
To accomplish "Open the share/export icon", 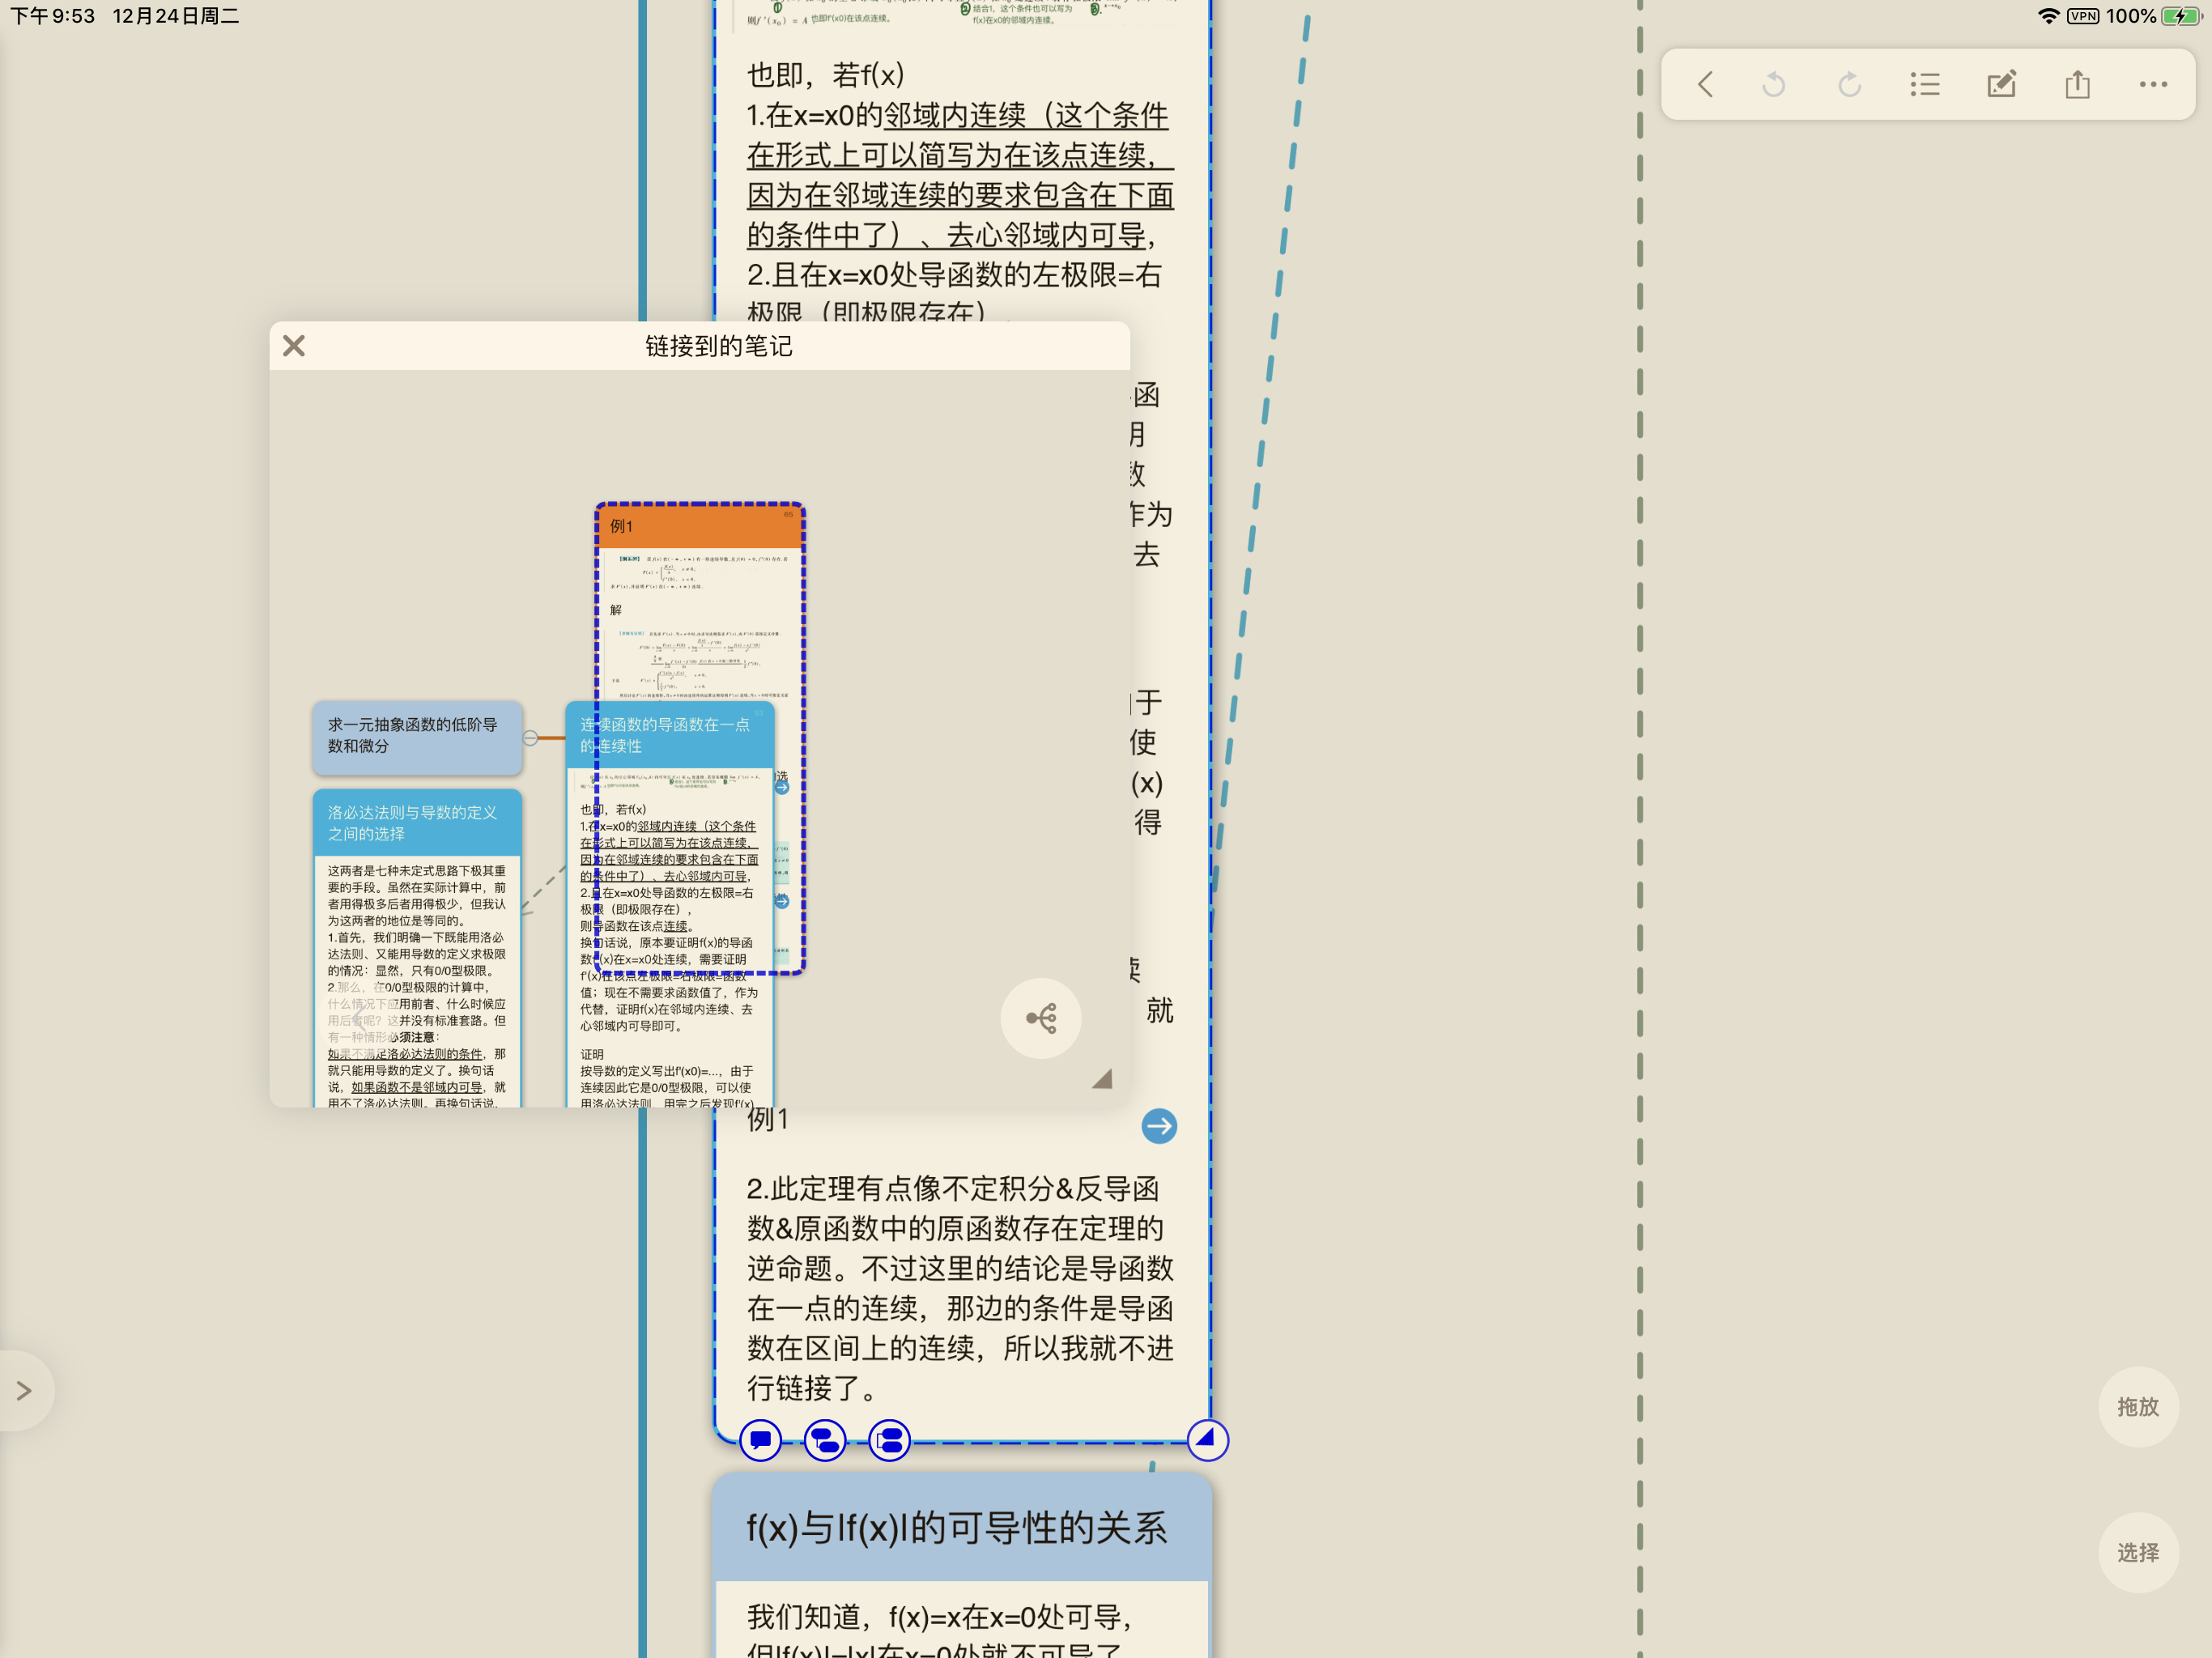I will [x=2078, y=84].
